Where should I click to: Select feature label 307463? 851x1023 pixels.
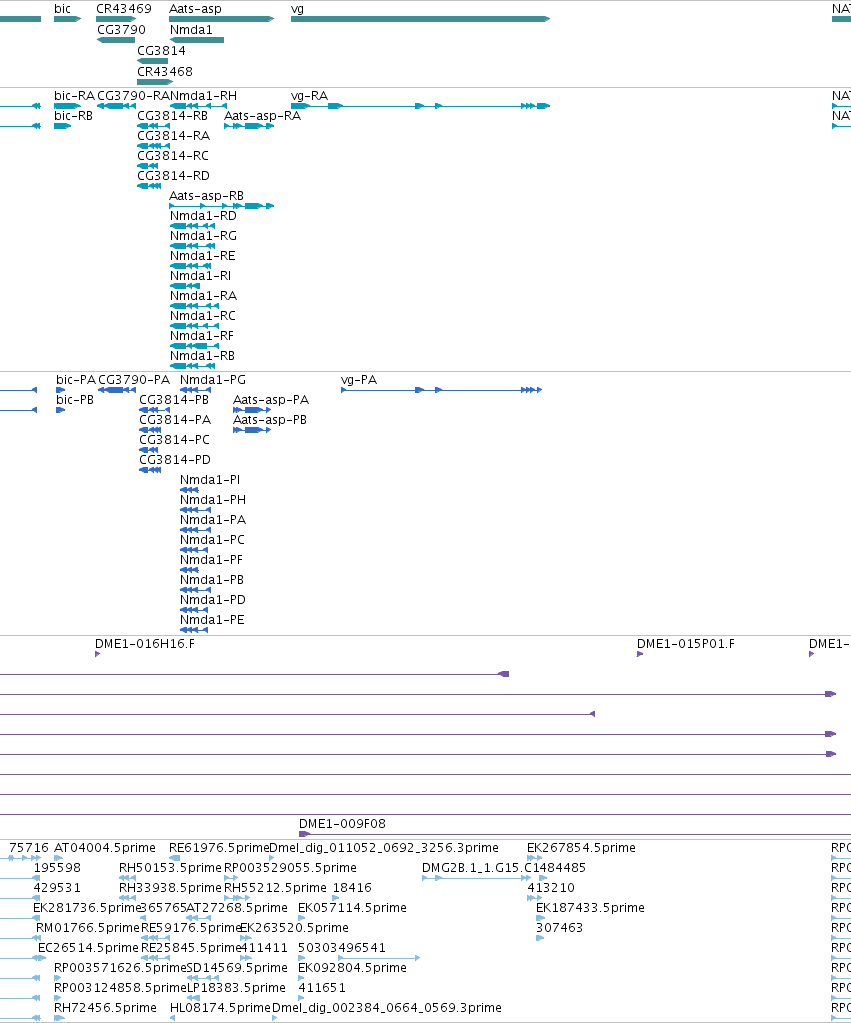559,928
